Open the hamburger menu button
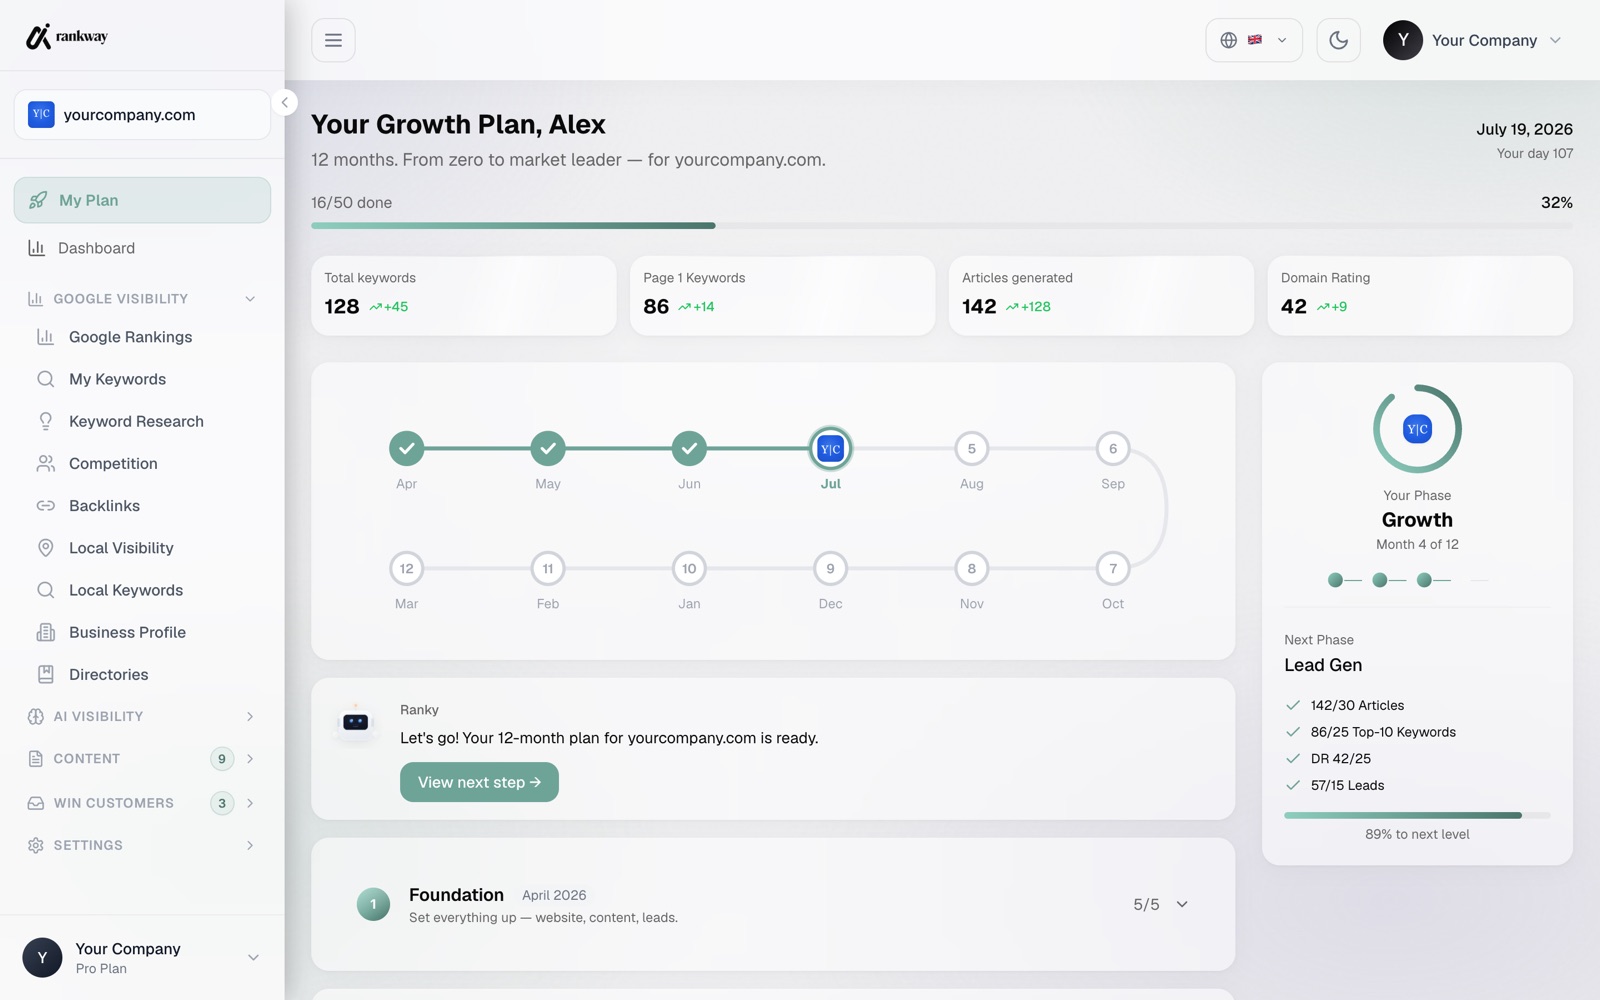 pyautogui.click(x=333, y=40)
